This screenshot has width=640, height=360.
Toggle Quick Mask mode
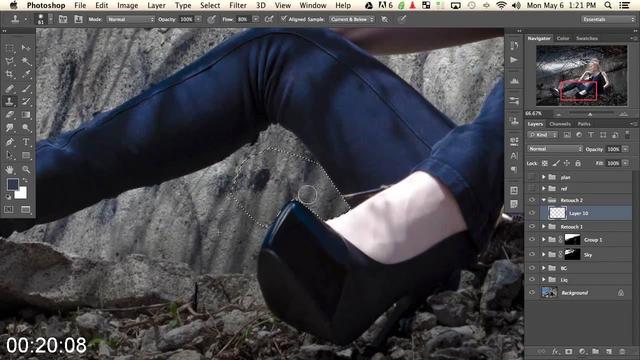[x=9, y=209]
